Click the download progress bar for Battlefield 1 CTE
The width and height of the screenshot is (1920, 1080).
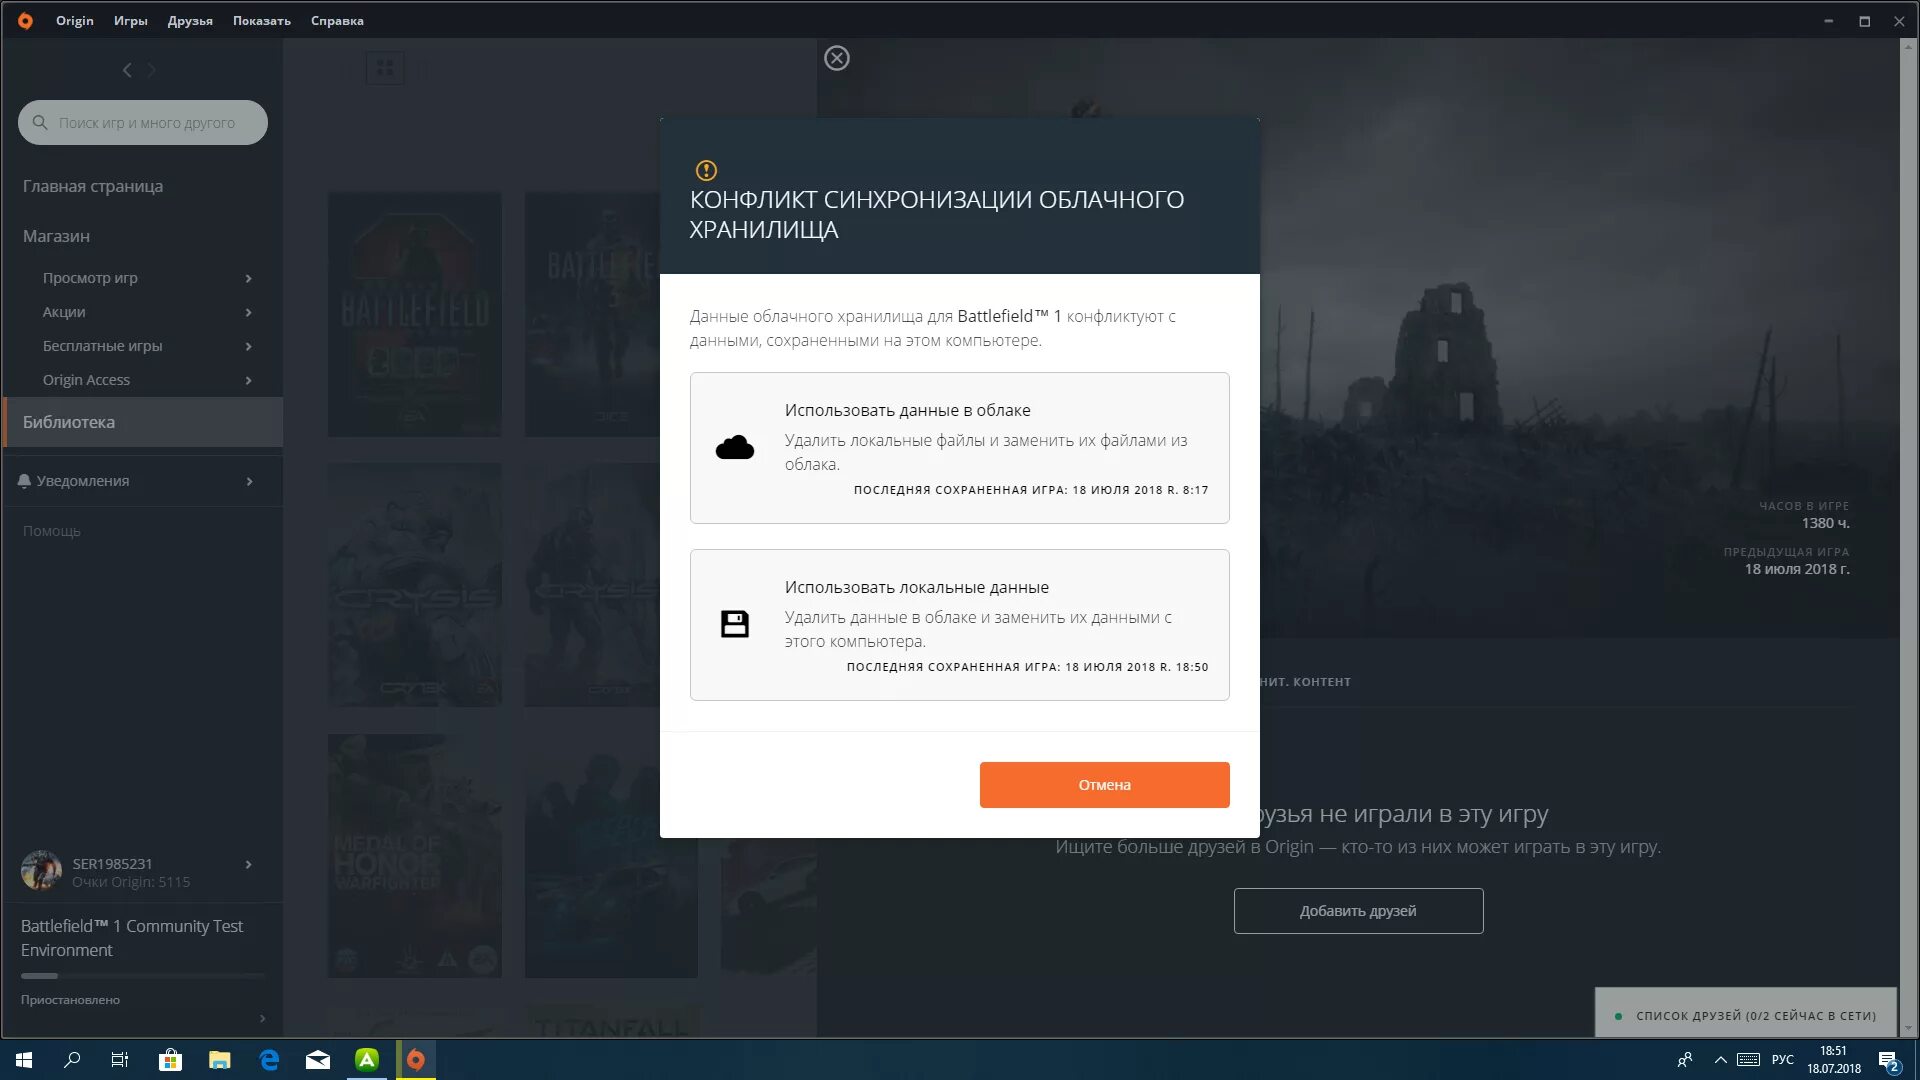click(x=143, y=976)
